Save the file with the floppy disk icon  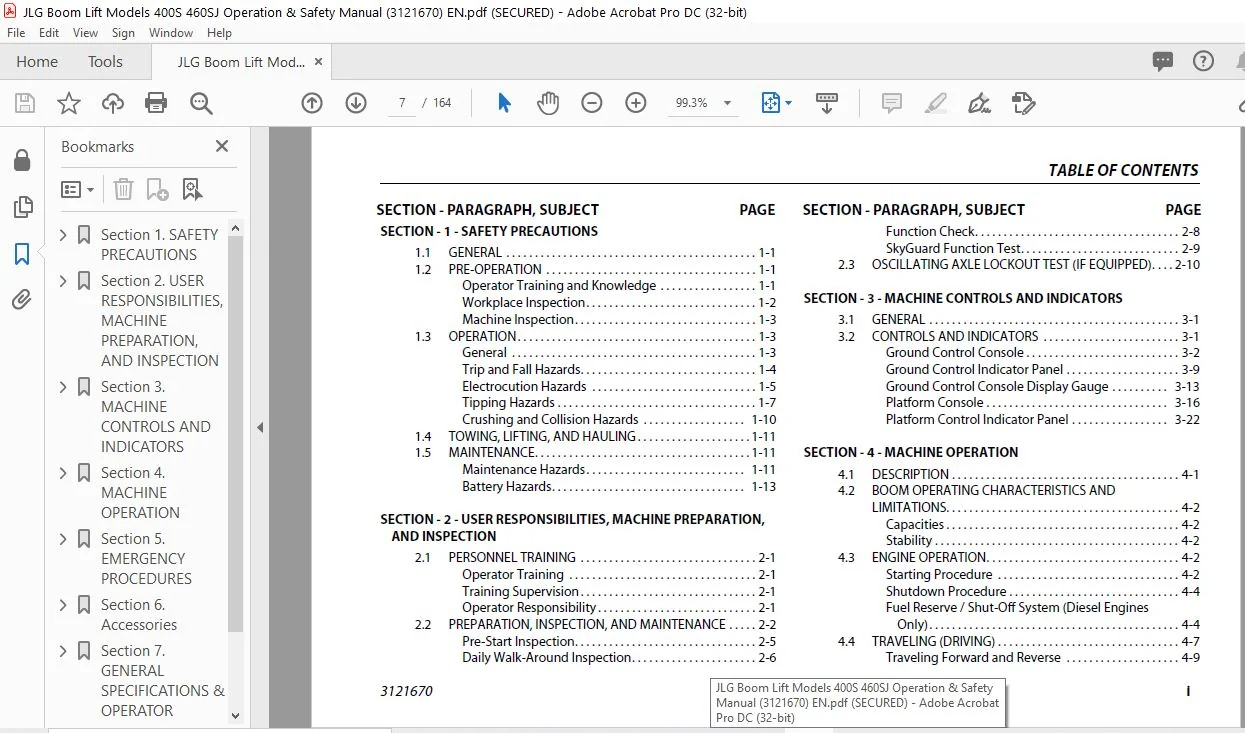click(25, 103)
